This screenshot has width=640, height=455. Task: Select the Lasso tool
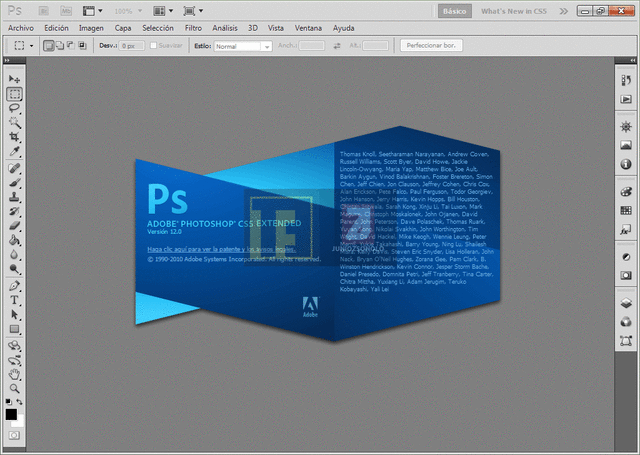click(14, 109)
